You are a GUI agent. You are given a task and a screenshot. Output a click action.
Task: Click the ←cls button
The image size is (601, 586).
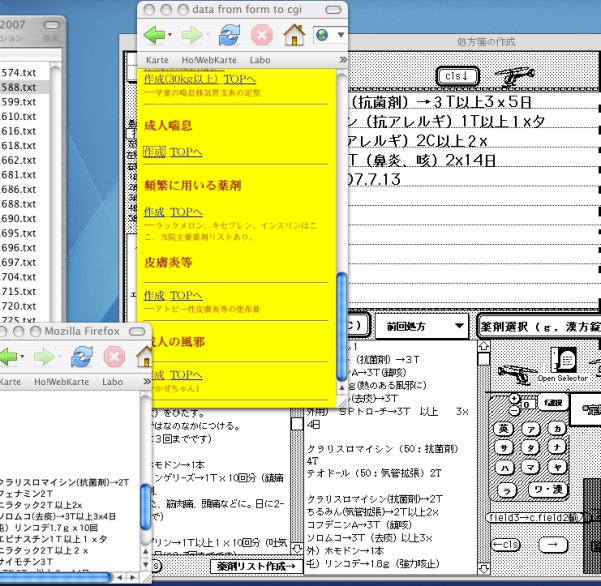(506, 545)
